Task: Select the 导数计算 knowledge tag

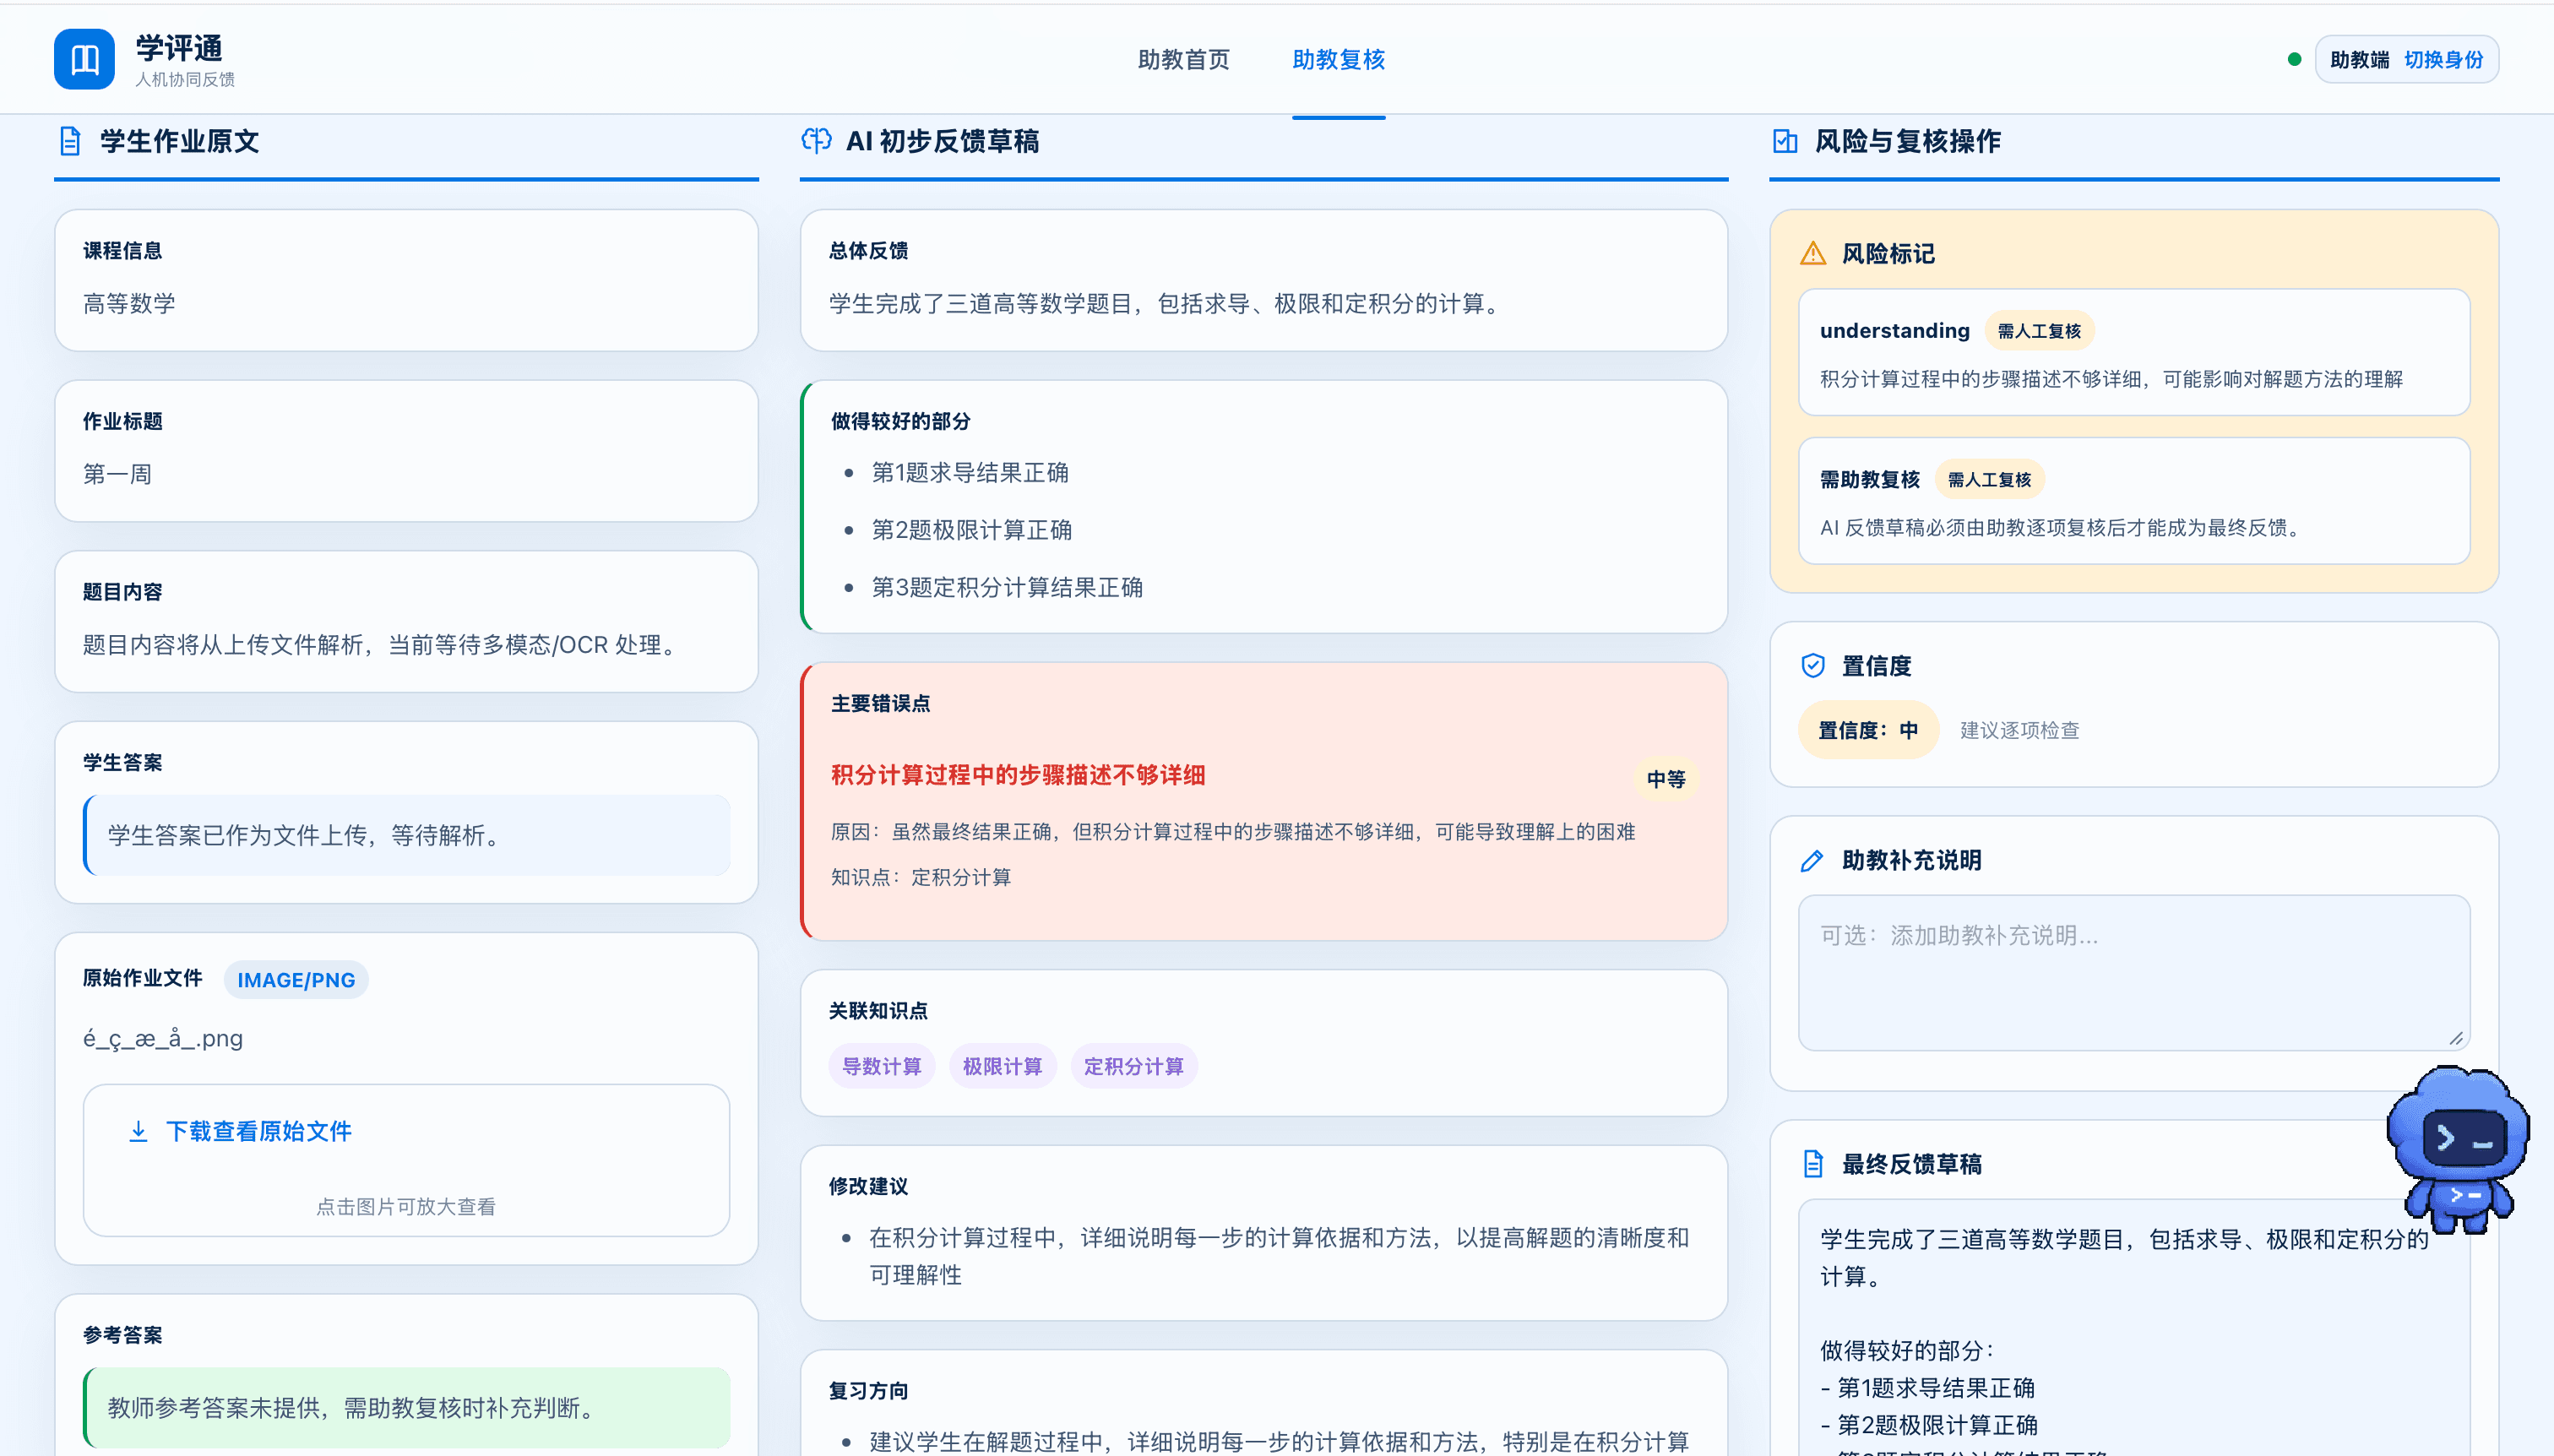Action: pyautogui.click(x=882, y=1066)
